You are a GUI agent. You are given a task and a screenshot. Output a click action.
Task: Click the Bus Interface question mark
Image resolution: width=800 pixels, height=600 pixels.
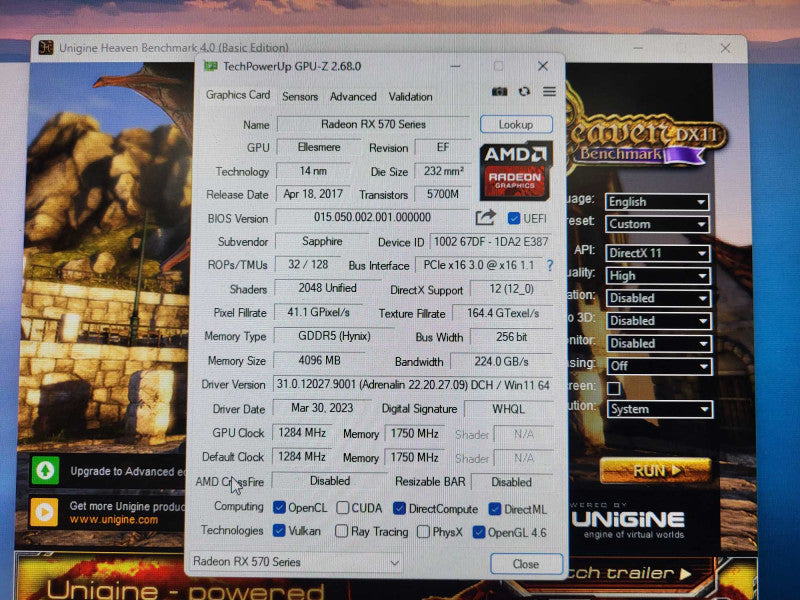pyautogui.click(x=549, y=265)
